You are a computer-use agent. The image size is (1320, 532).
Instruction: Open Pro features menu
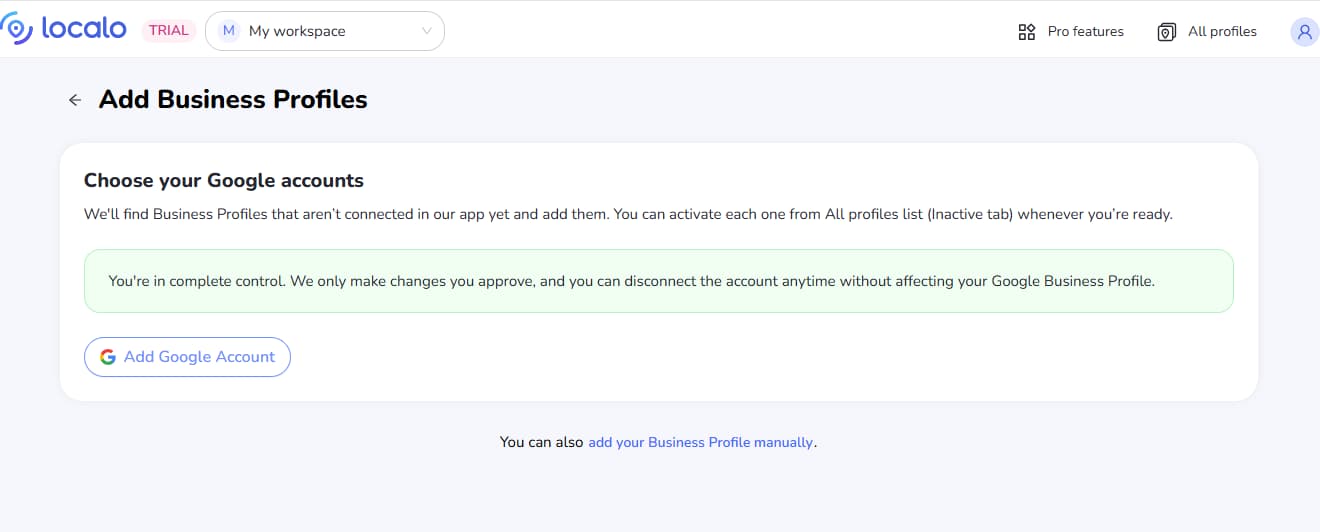coord(1071,32)
